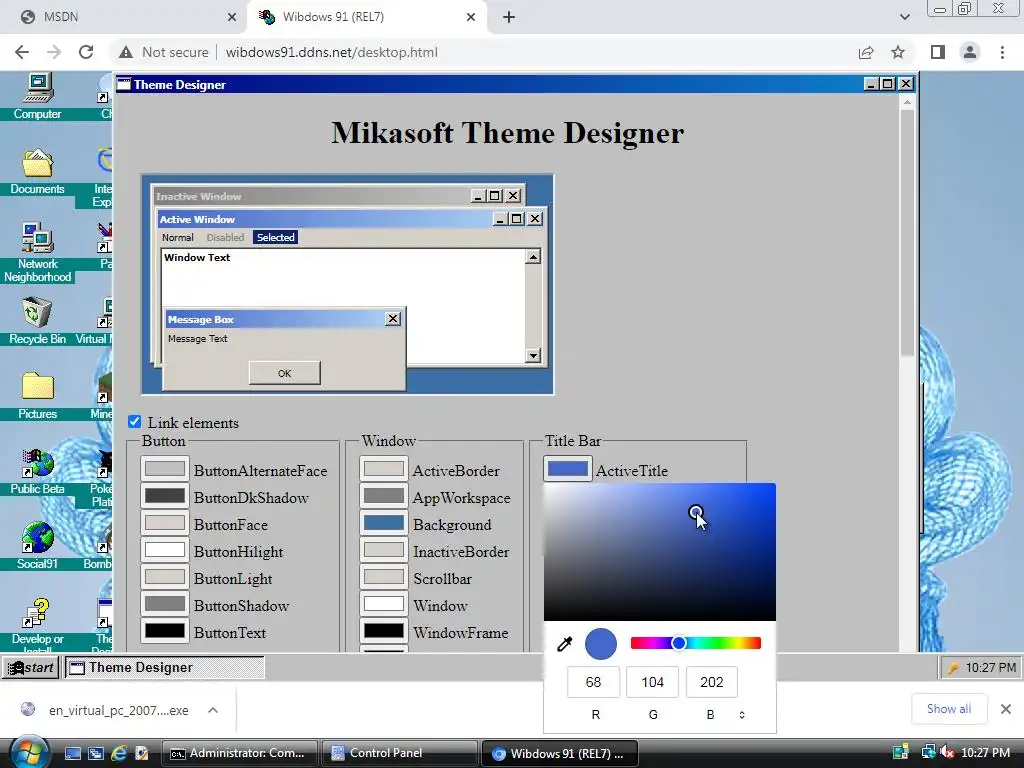The image size is (1024, 768).
Task: Open the Recycle Bin icon
Action: click(x=37, y=321)
